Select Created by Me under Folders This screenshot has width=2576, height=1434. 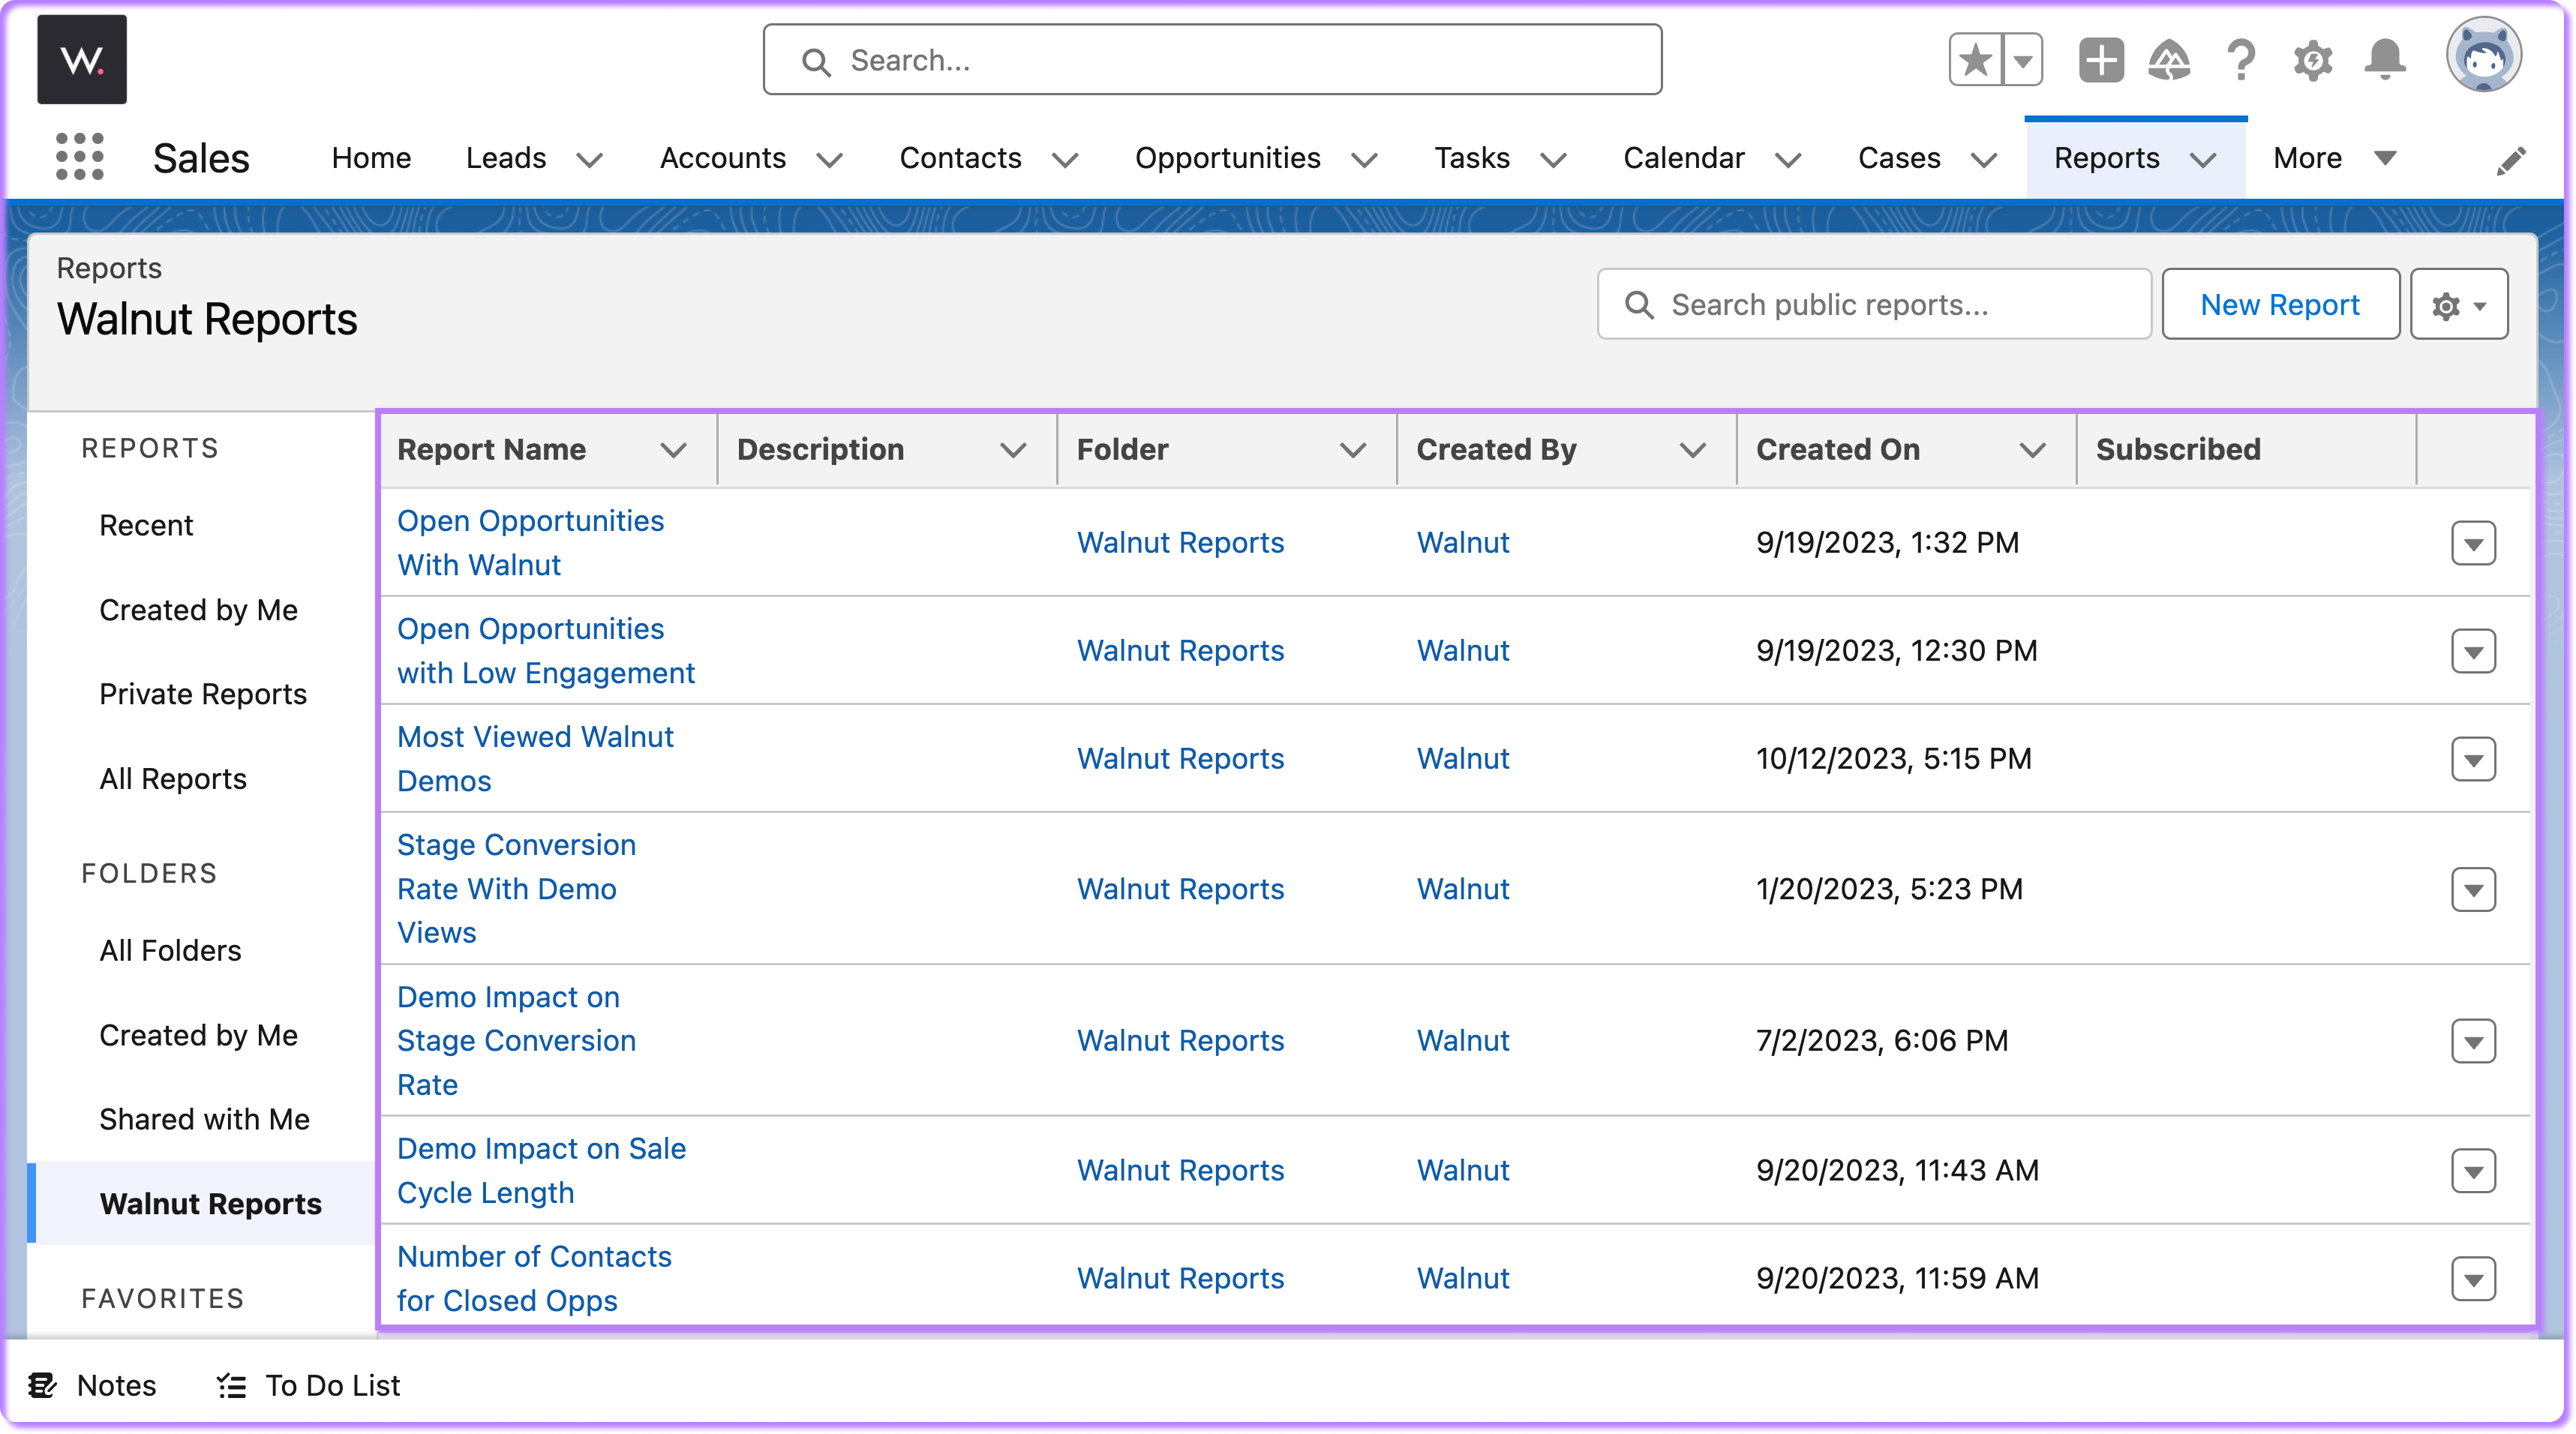(x=198, y=1035)
